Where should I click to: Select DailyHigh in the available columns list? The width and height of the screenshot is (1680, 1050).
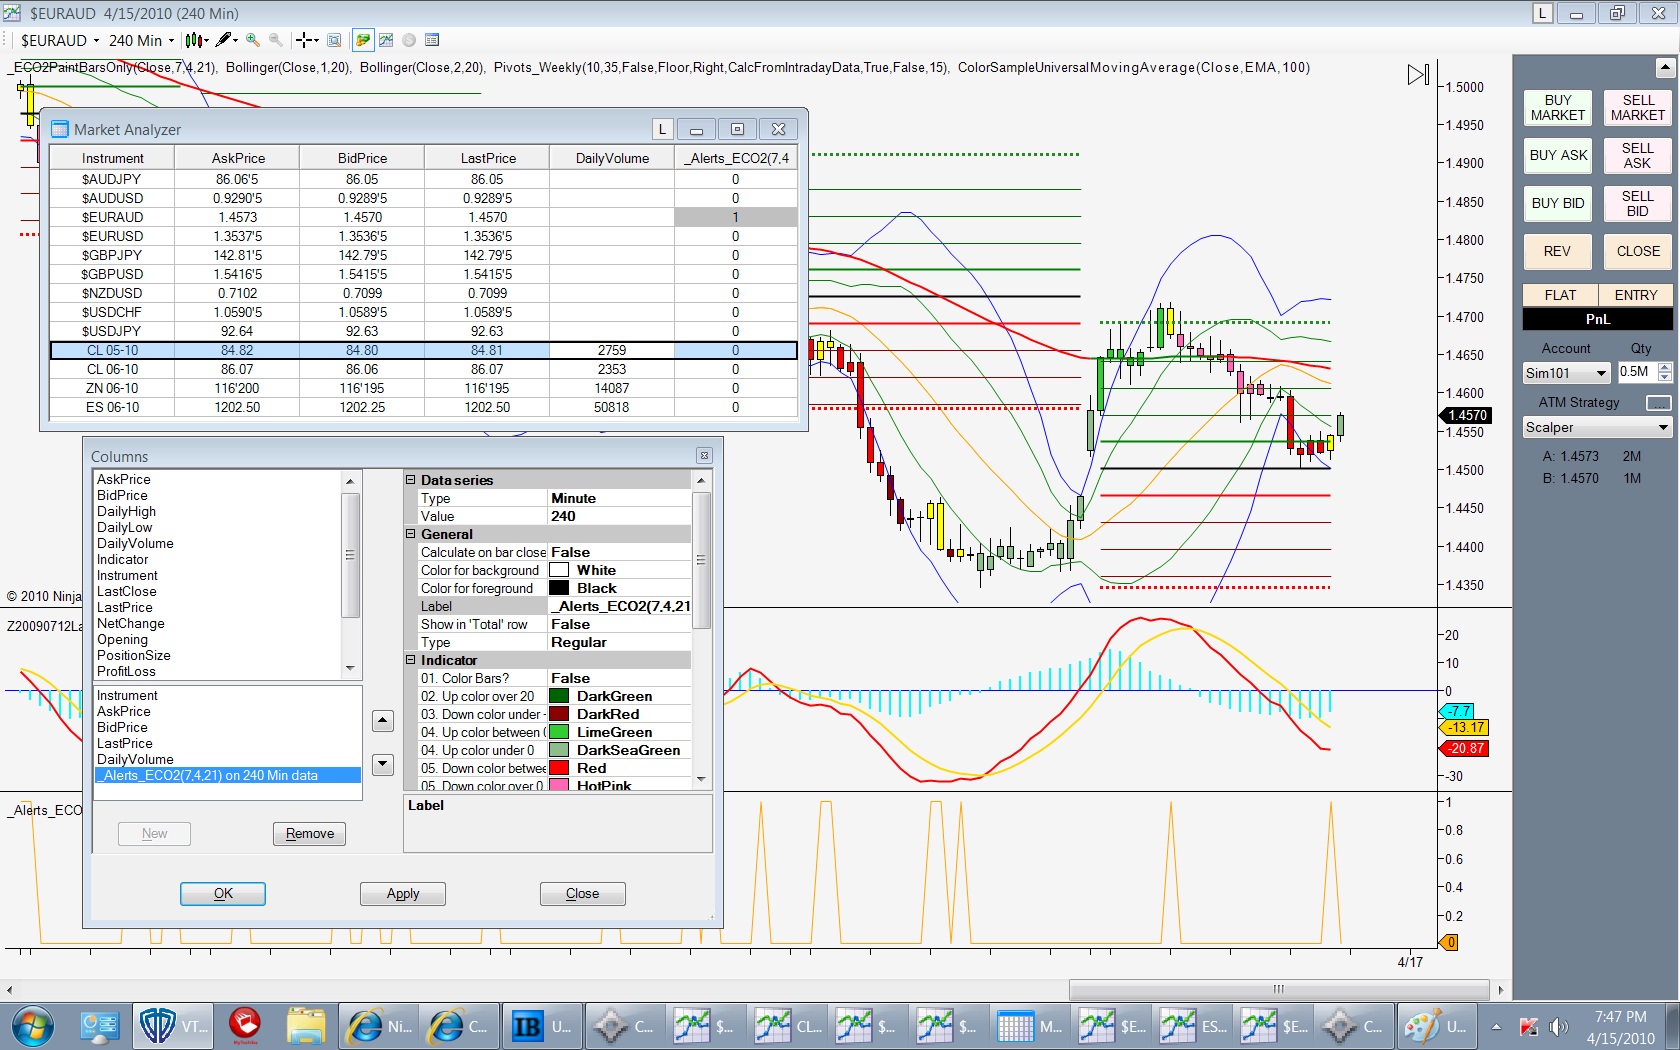coord(126,511)
